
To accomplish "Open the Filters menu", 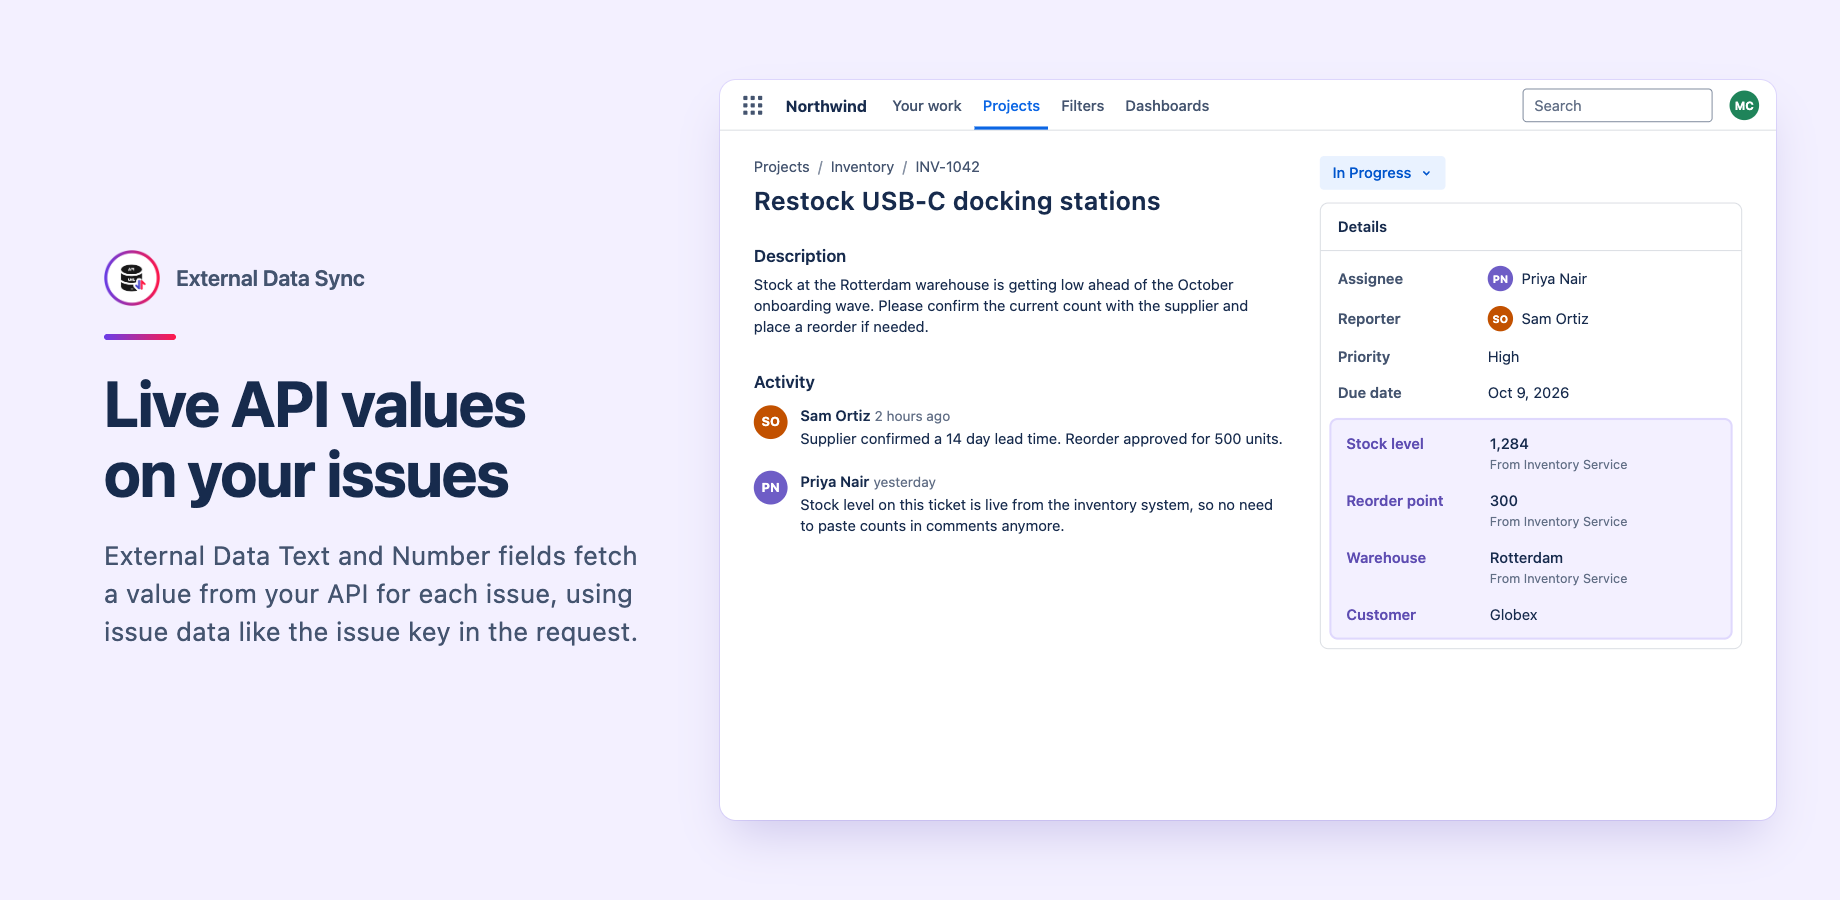I will click(1082, 106).
